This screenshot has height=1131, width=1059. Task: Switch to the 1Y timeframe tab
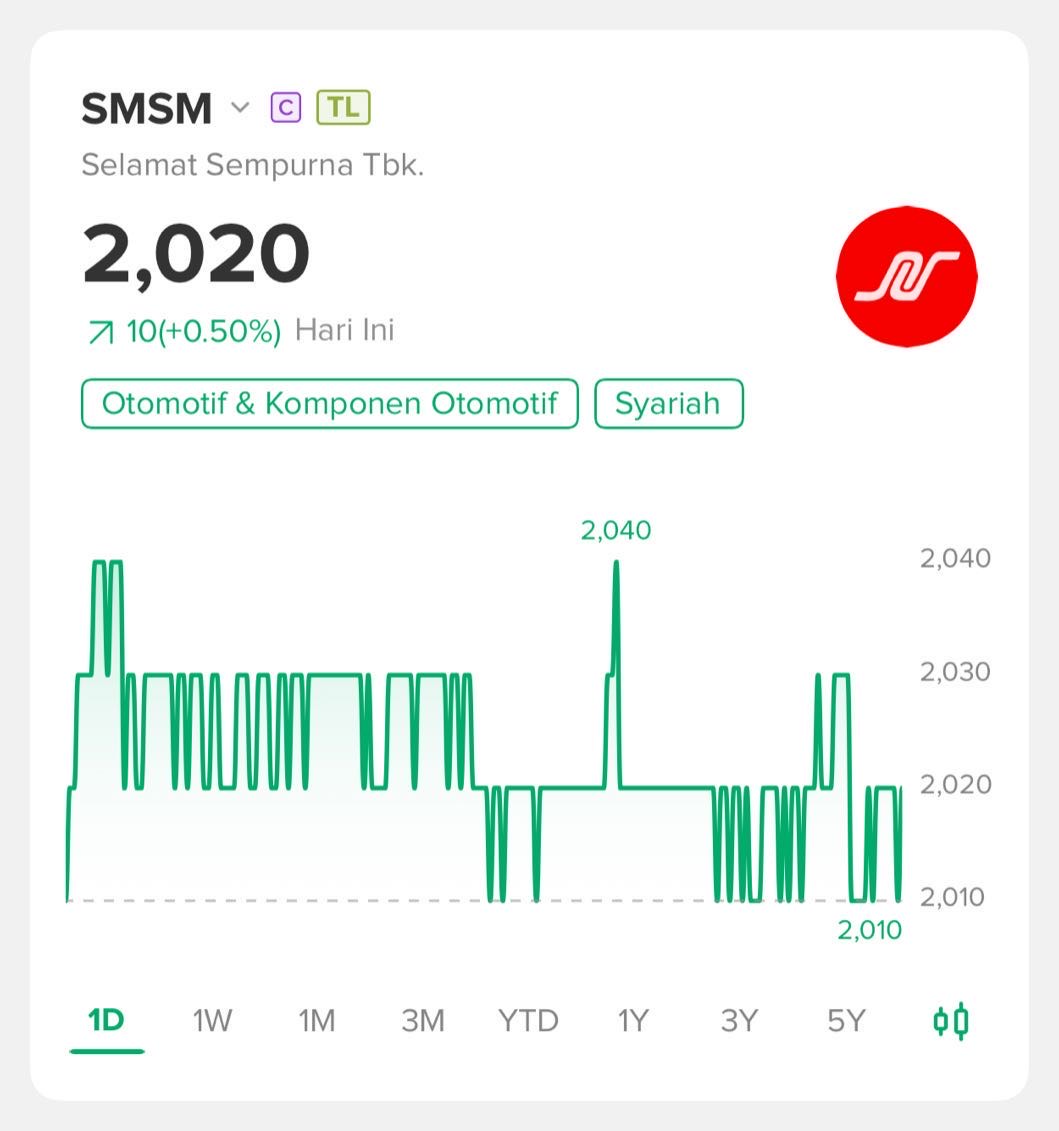[x=633, y=1021]
